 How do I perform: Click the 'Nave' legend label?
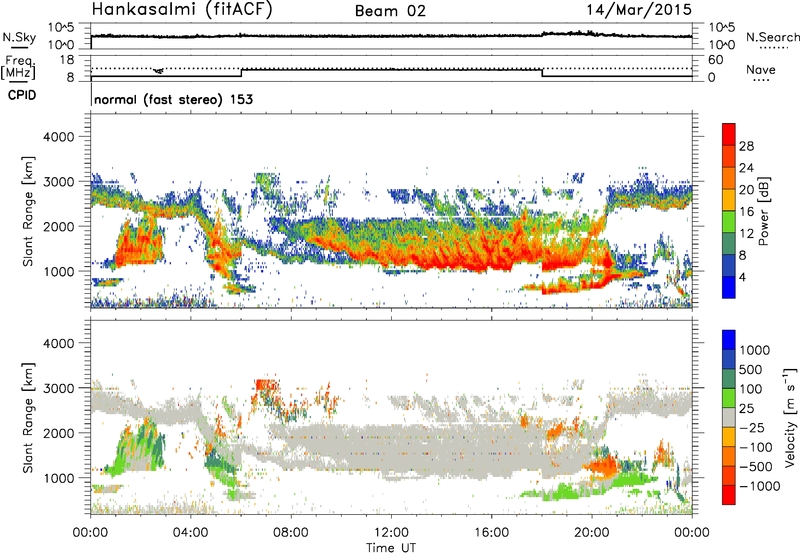click(x=761, y=70)
